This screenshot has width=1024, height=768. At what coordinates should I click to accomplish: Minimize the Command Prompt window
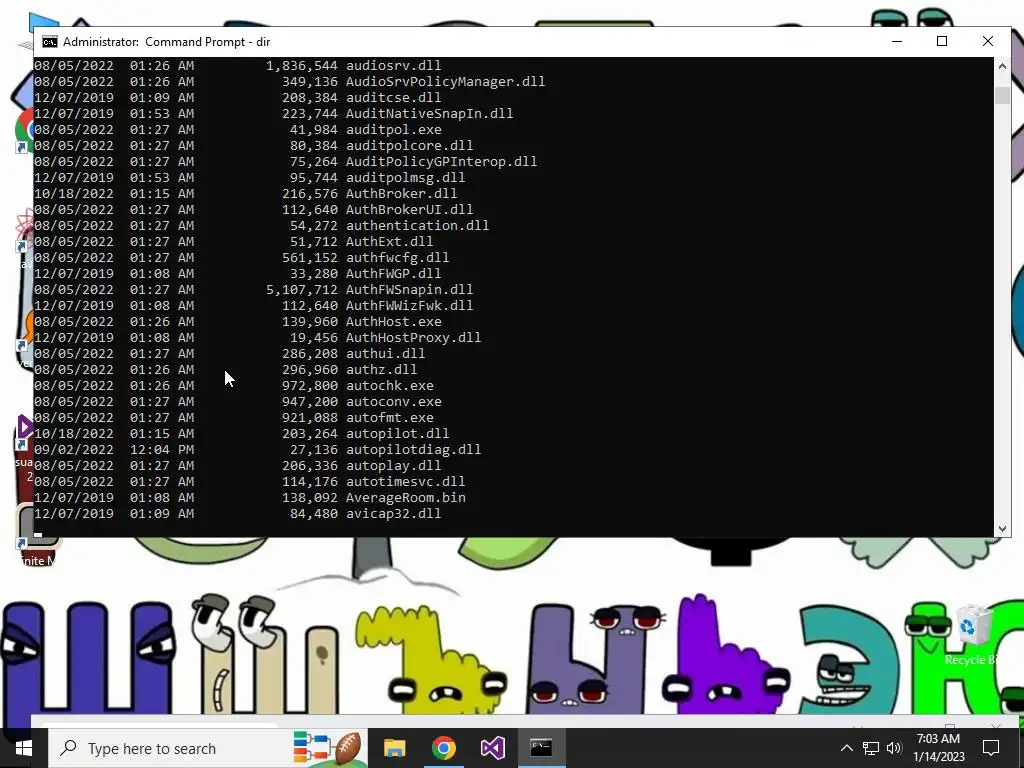[x=897, y=41]
